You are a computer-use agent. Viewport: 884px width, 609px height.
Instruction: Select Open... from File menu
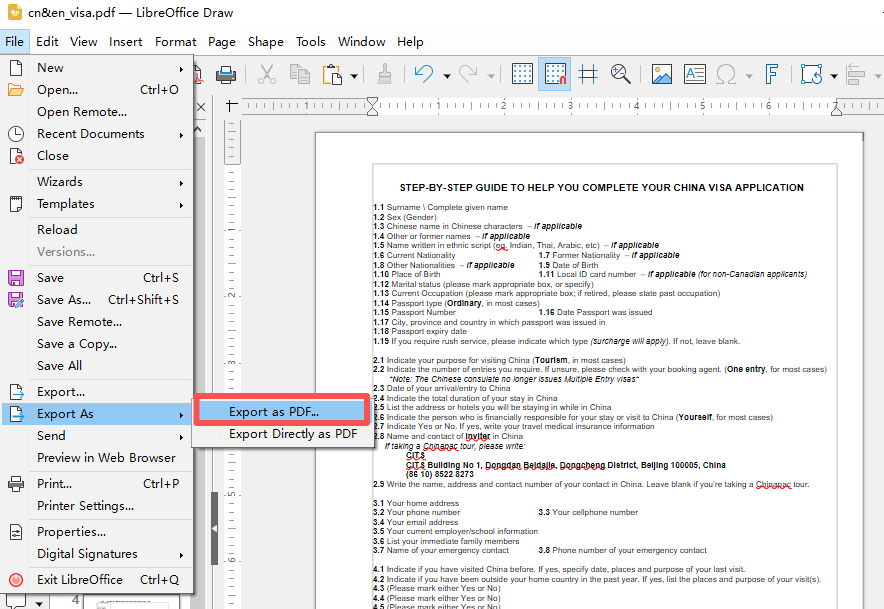97,90
